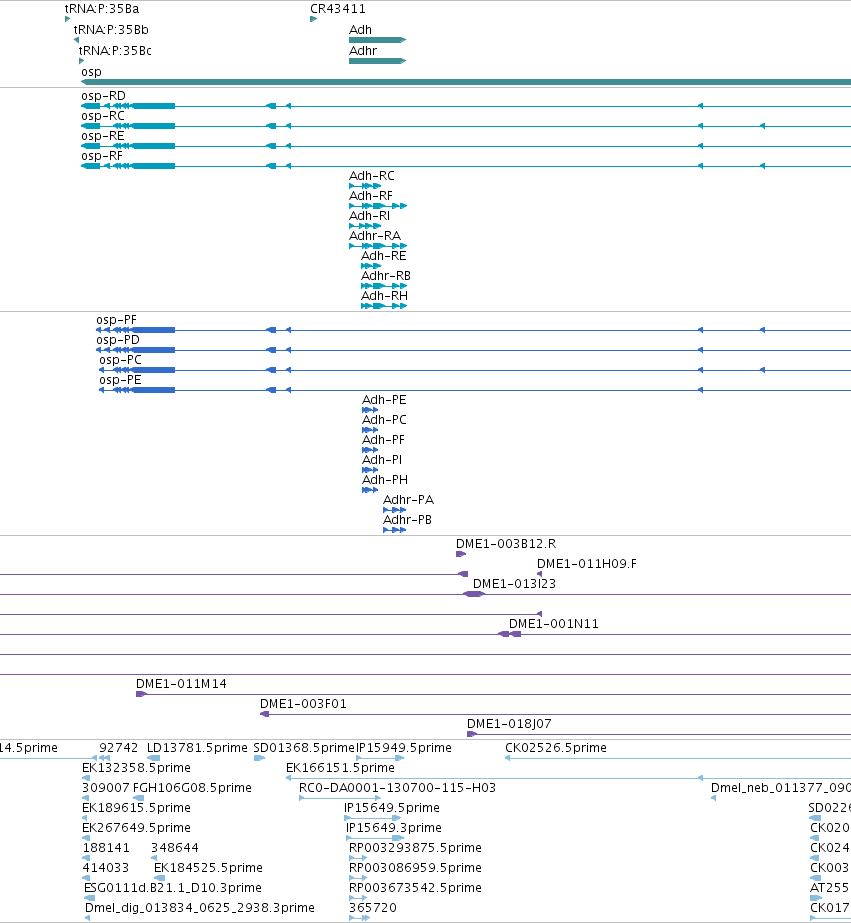Select the Adh-PE protein feature
This screenshot has height=923, width=851.
coord(370,410)
